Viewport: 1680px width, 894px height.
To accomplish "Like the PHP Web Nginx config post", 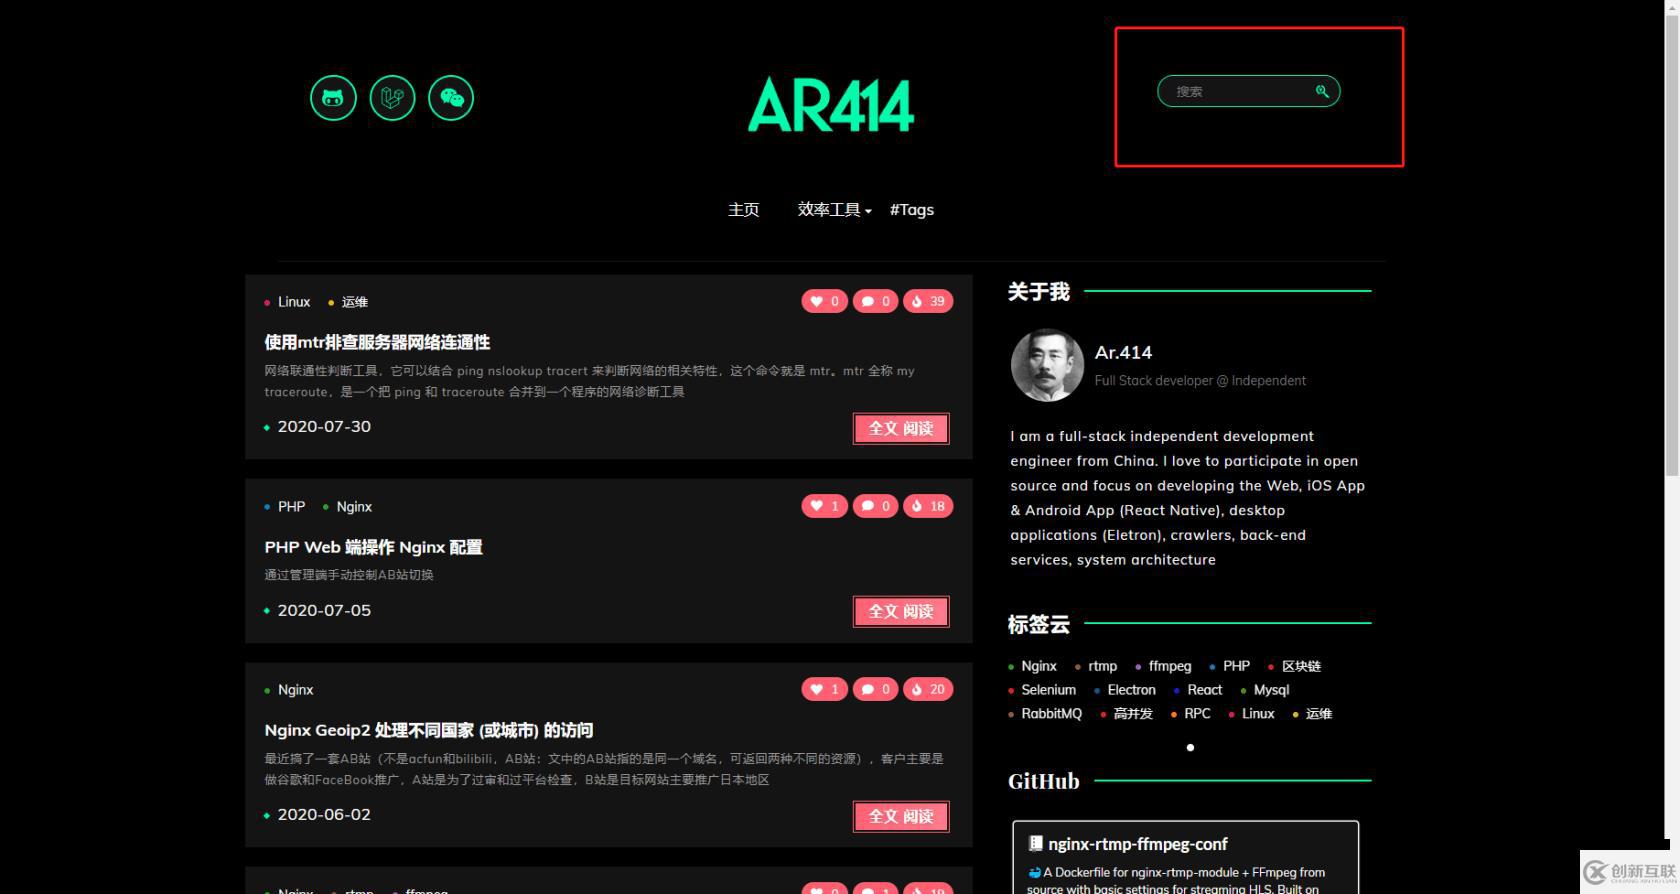I will 825,506.
